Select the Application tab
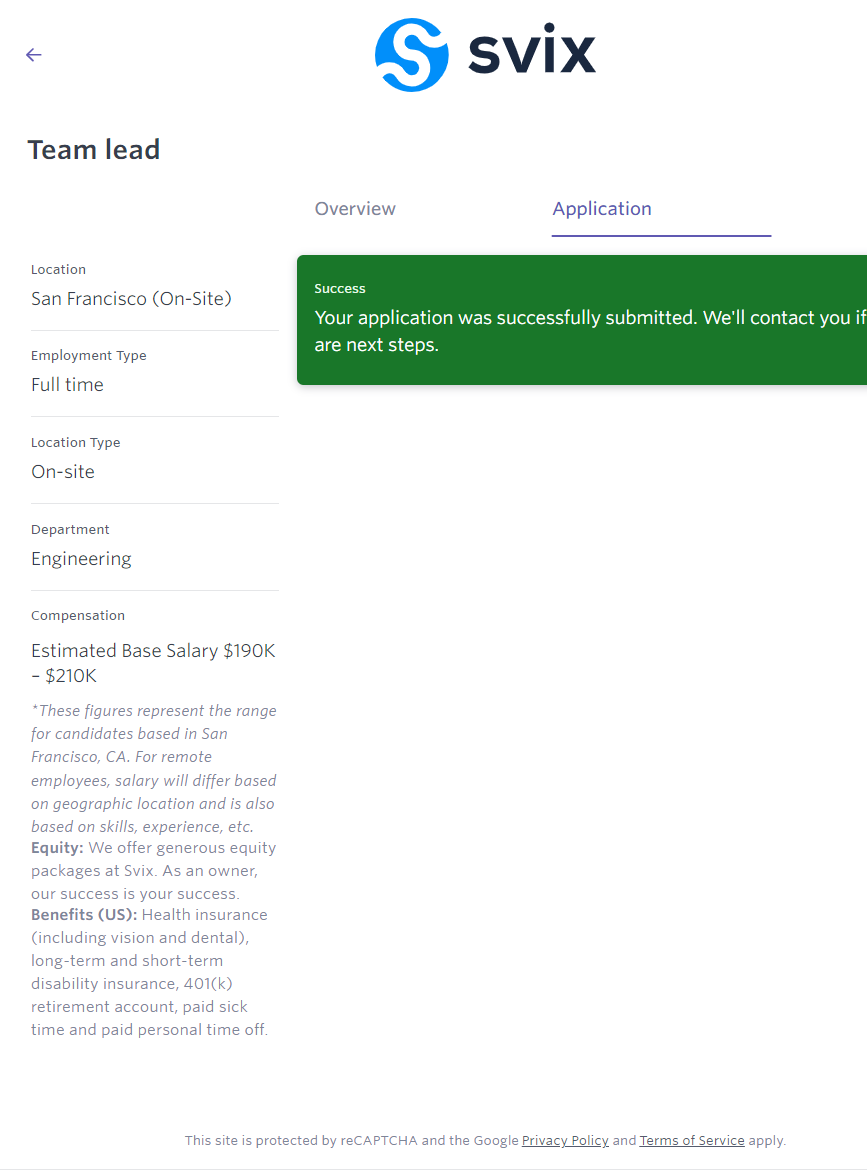Image resolution: width=867 pixels, height=1171 pixels. click(602, 209)
